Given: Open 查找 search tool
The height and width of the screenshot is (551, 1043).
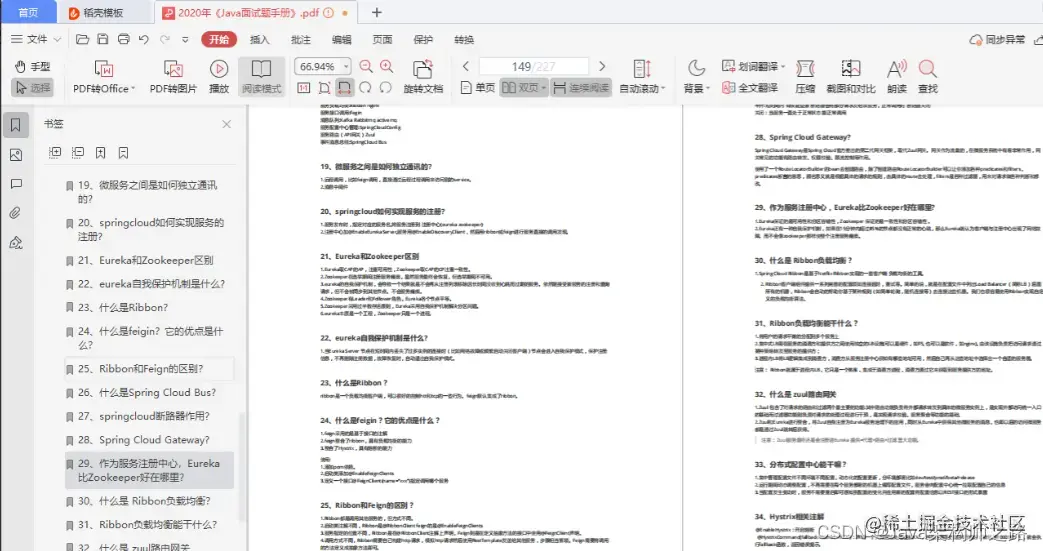Looking at the screenshot, I should (927, 77).
